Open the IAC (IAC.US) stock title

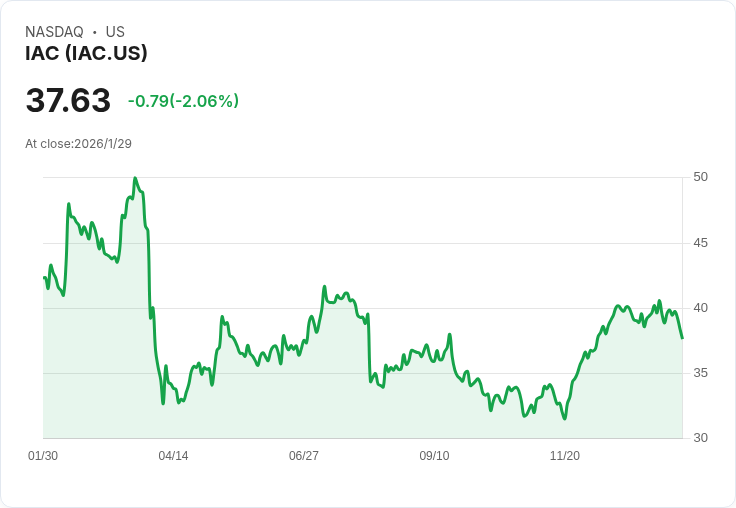[x=86, y=54]
